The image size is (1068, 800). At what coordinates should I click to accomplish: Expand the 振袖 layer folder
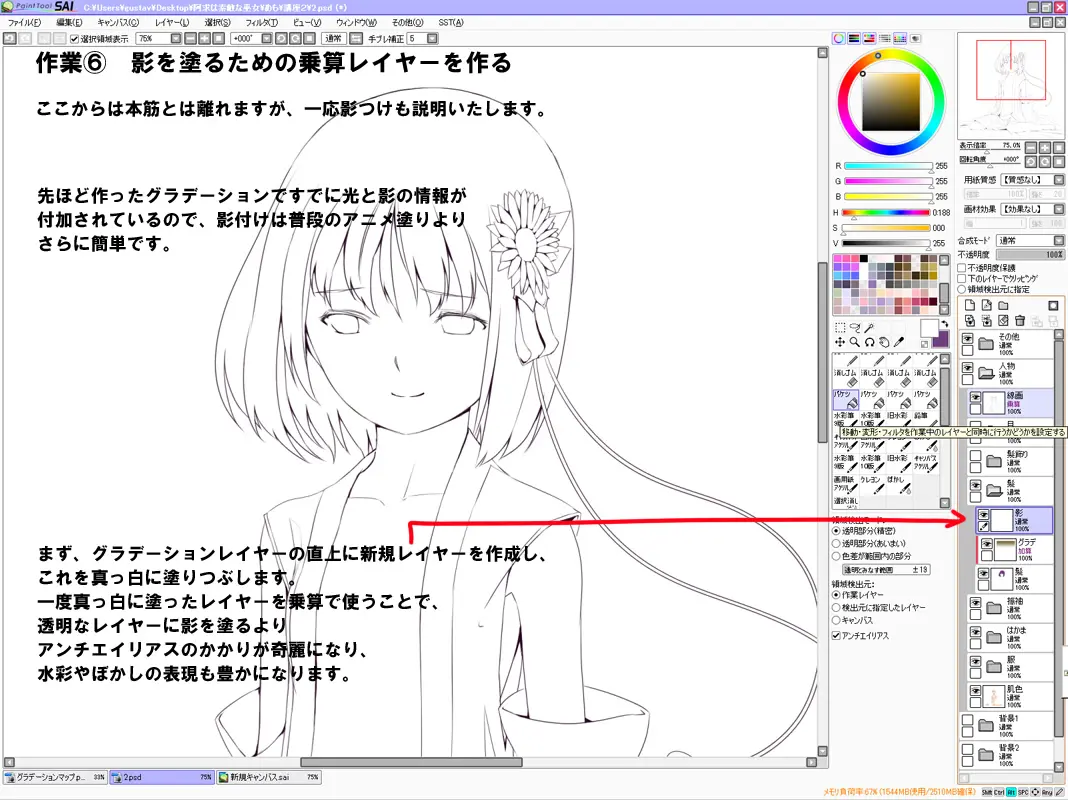click(994, 608)
